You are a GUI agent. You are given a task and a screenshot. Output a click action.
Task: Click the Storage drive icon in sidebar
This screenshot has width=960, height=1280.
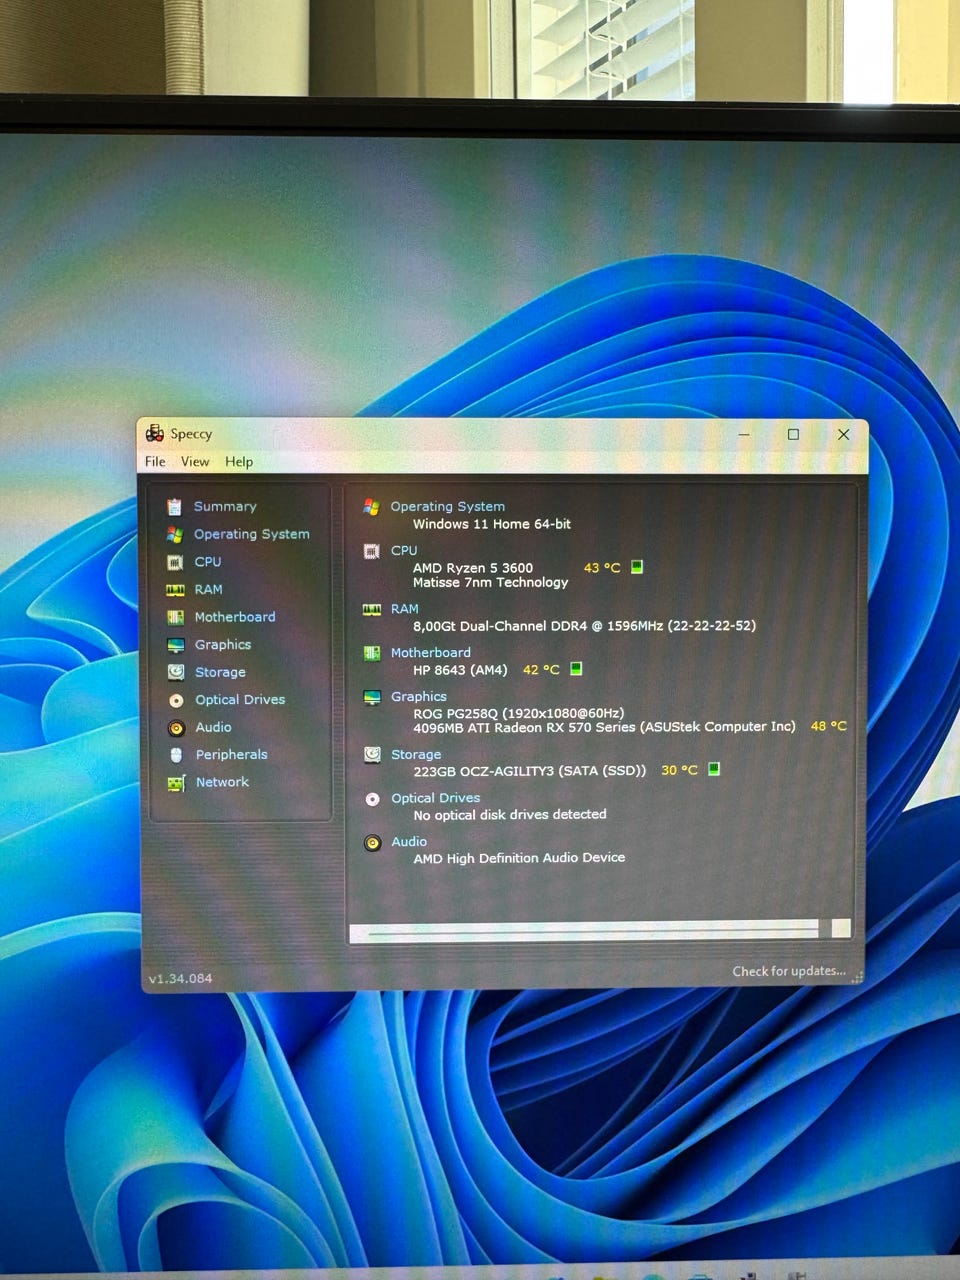(176, 672)
